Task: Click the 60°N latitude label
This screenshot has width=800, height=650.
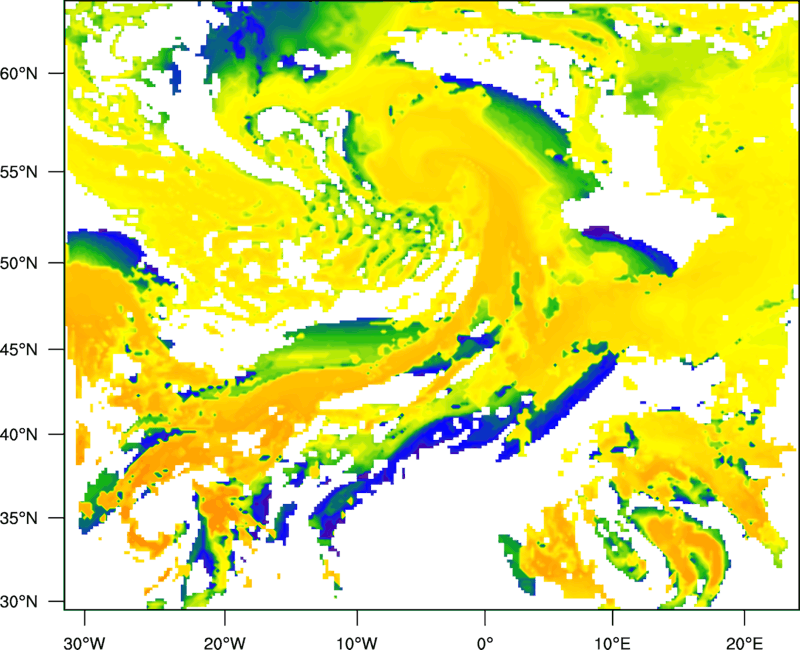Action: (x=19, y=73)
